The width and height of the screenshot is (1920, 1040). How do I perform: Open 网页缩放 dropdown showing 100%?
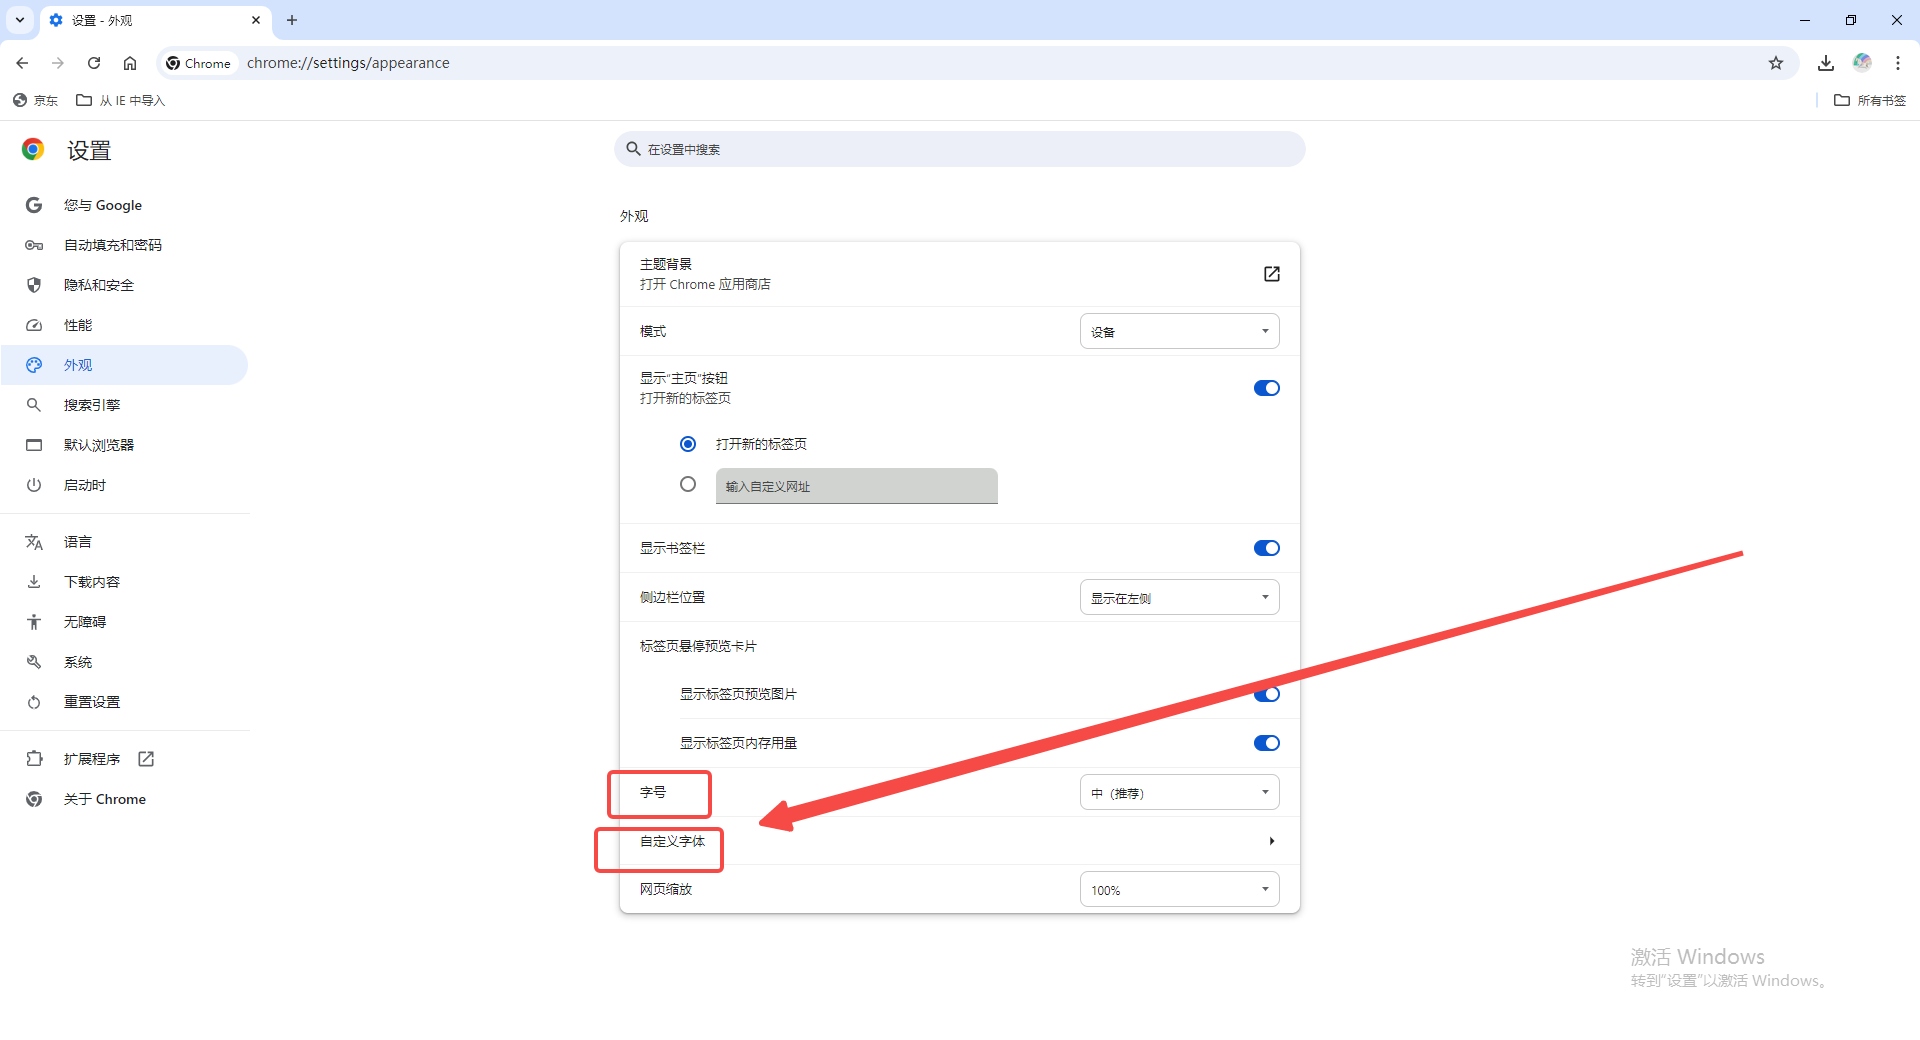[1180, 889]
